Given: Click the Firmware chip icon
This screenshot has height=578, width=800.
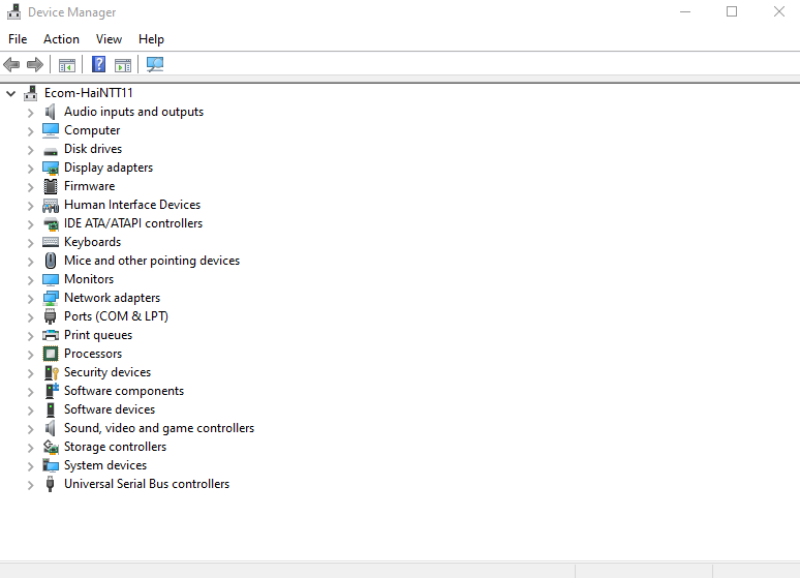Looking at the screenshot, I should 51,186.
